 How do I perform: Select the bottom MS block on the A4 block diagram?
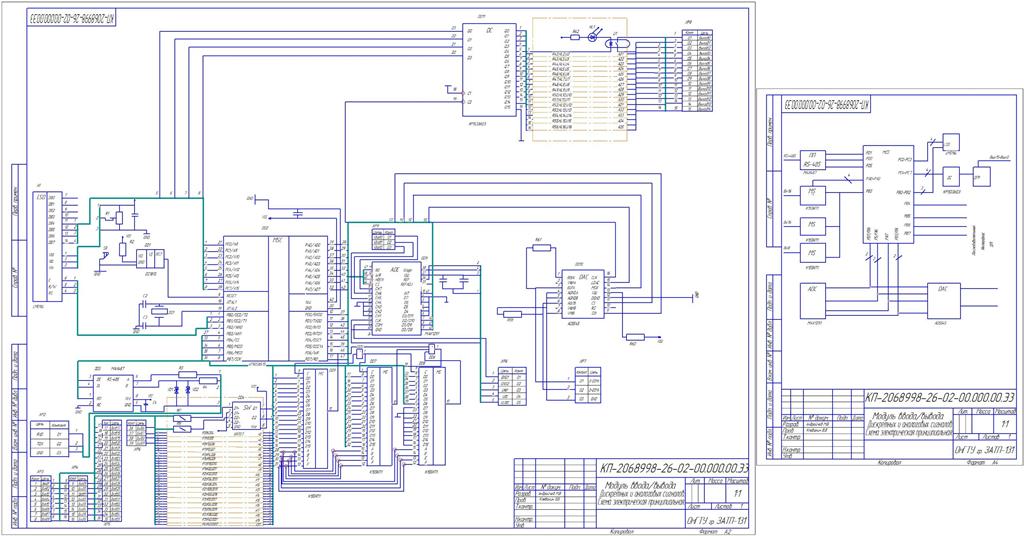[812, 253]
